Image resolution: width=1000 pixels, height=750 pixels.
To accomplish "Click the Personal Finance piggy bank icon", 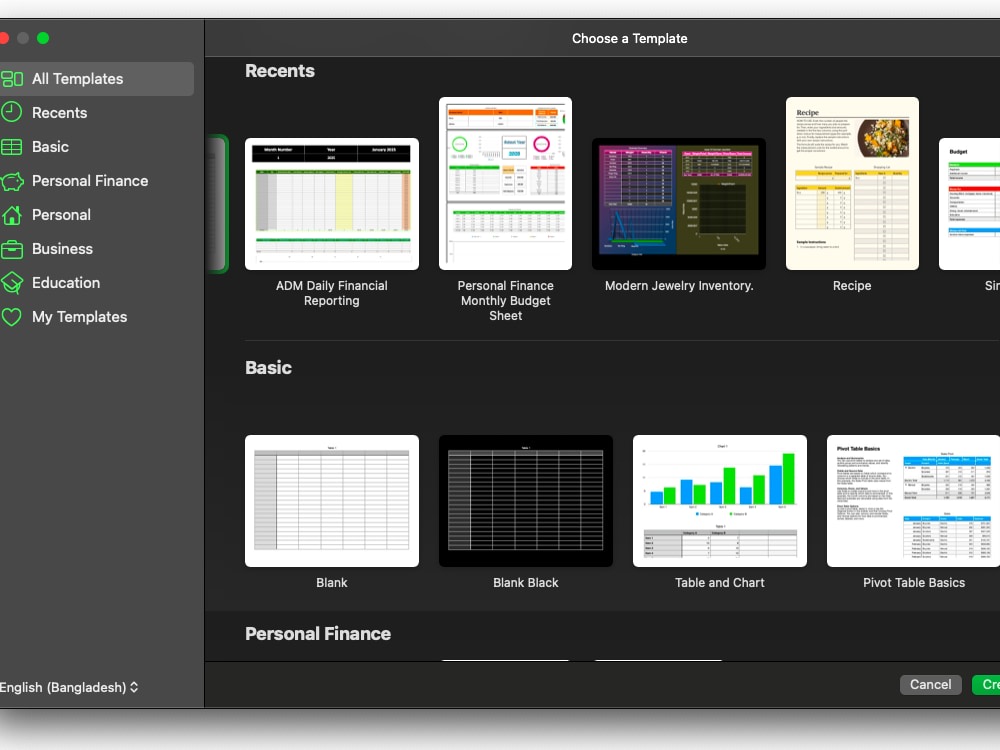I will [12, 181].
